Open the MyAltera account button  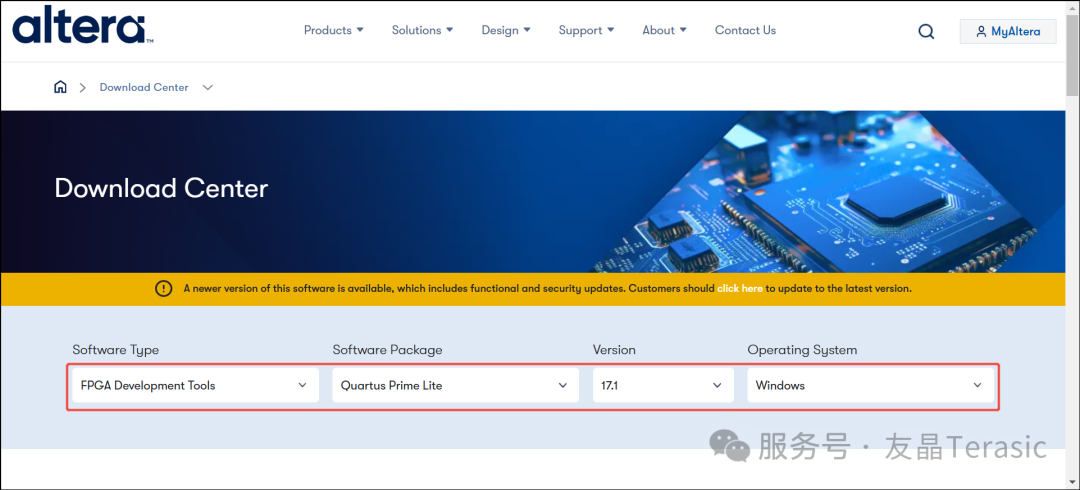pos(1008,31)
